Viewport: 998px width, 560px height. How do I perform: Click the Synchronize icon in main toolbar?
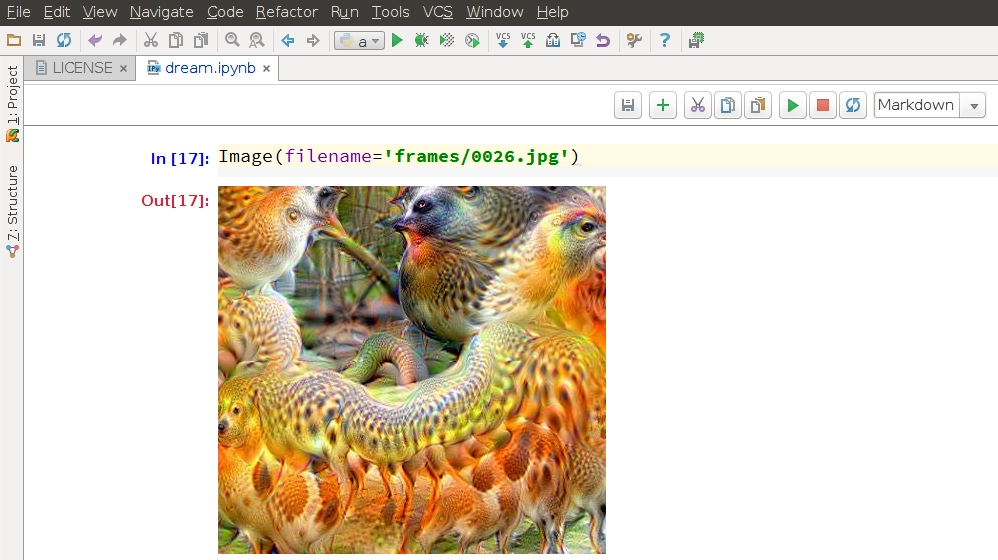(64, 41)
